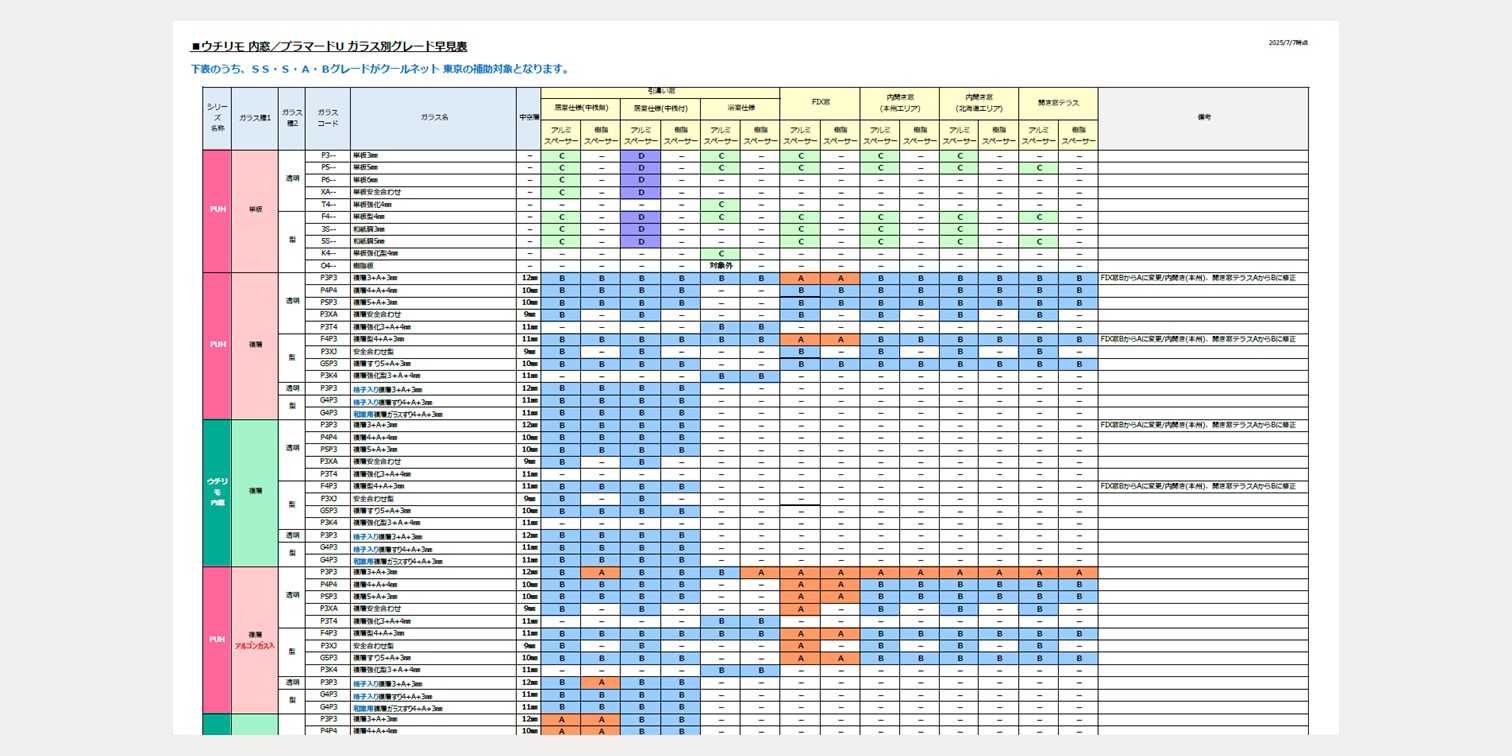Viewport: 1512px width, 756px height.
Task: Select the 居室仕様(中桟無) sub-header
Action: [580, 107]
